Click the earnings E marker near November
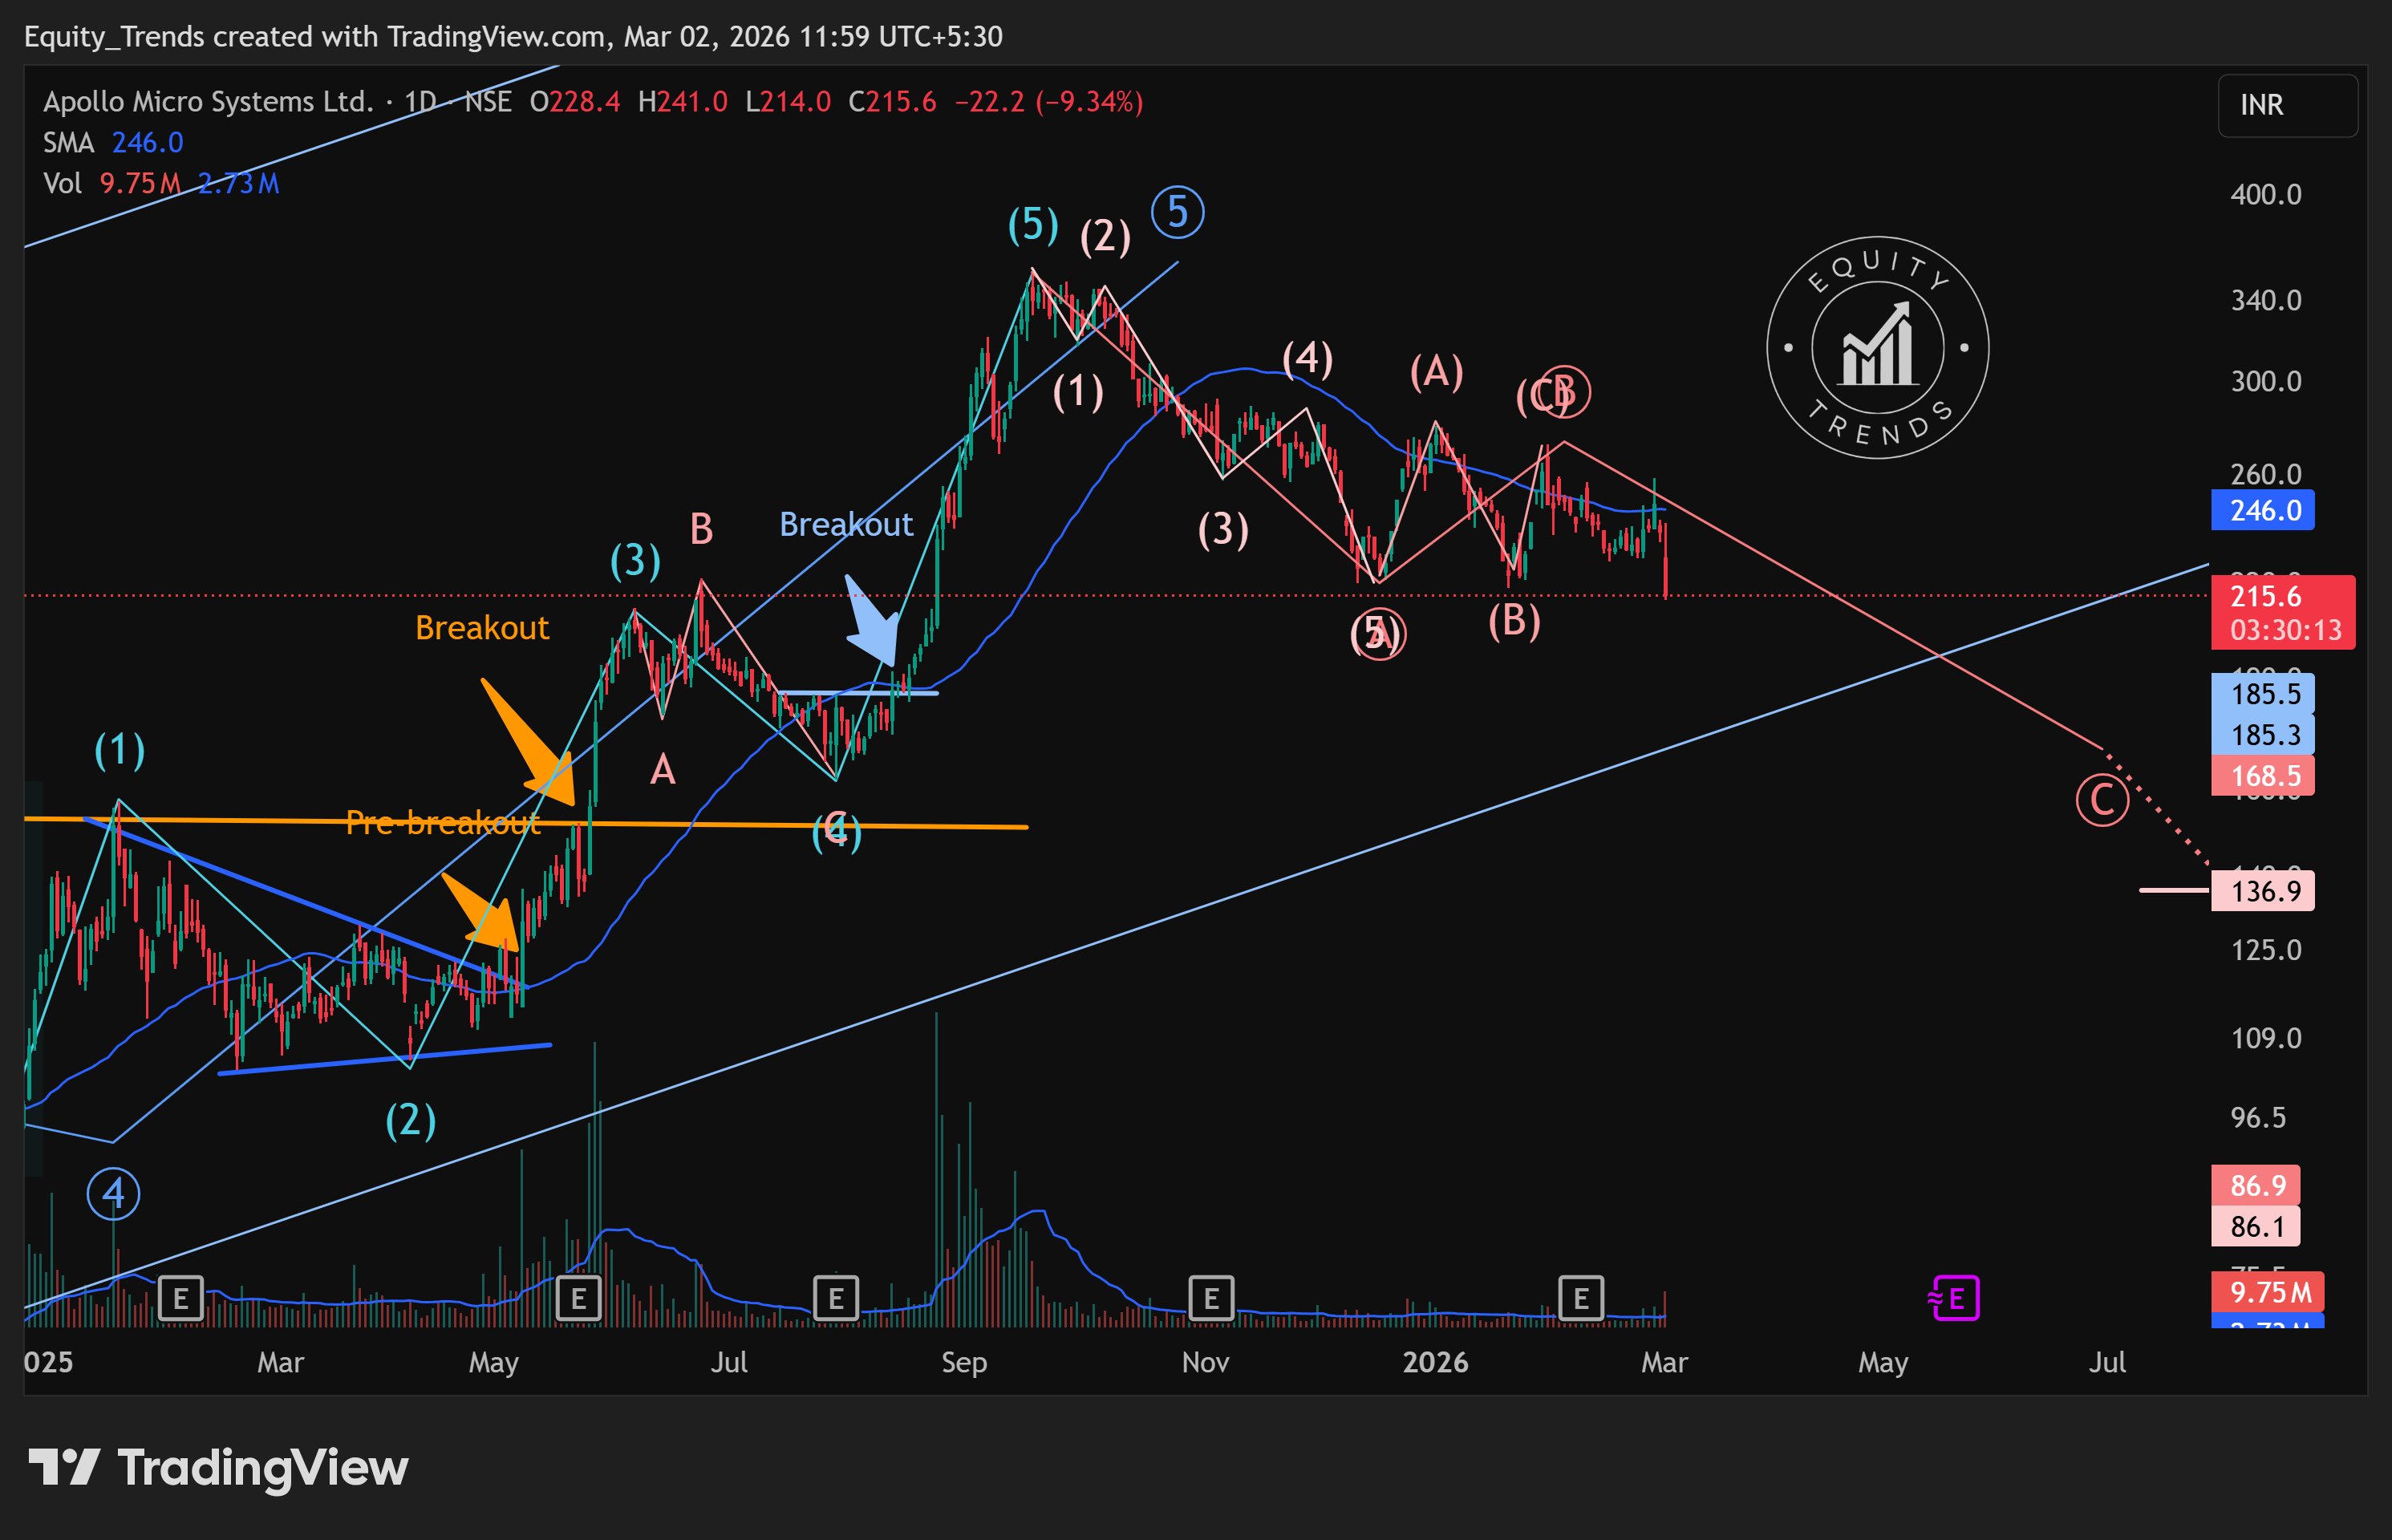The image size is (2392, 1540). [x=1211, y=1298]
